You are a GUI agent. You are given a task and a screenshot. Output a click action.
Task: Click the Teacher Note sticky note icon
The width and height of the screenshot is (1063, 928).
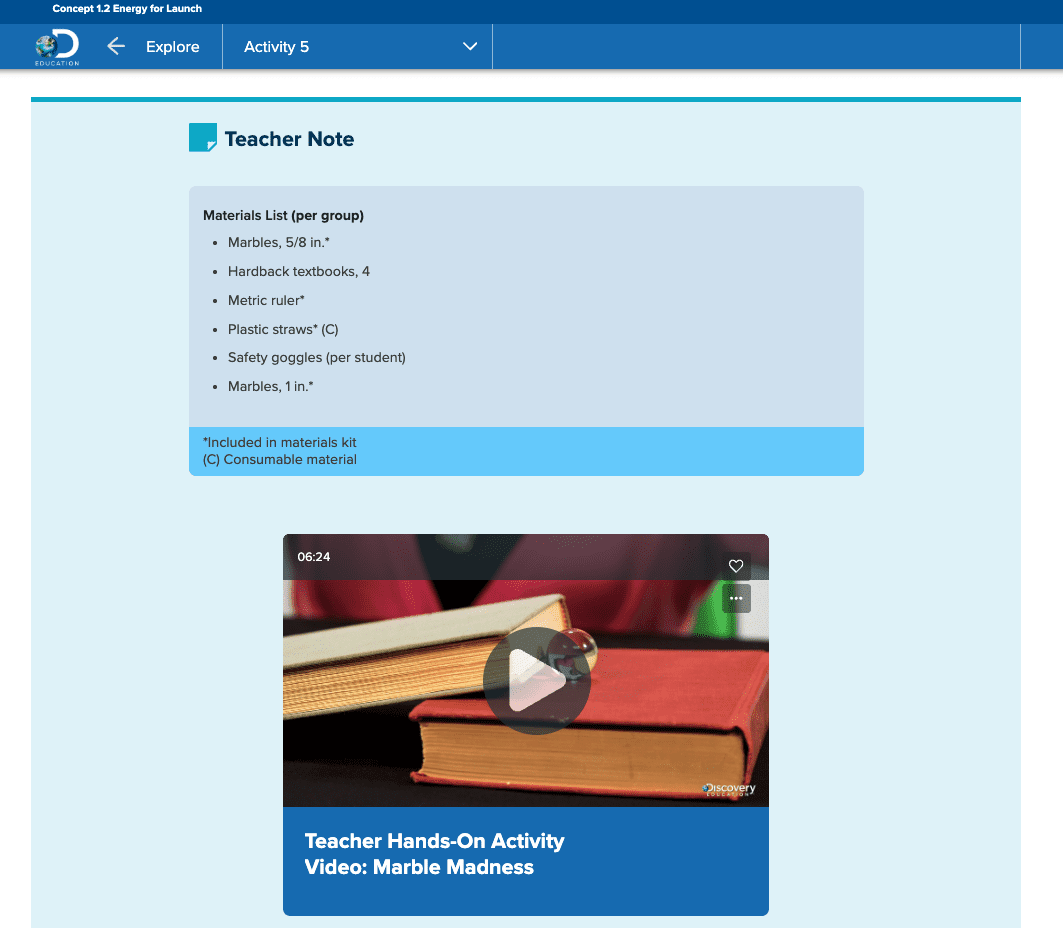(x=200, y=137)
